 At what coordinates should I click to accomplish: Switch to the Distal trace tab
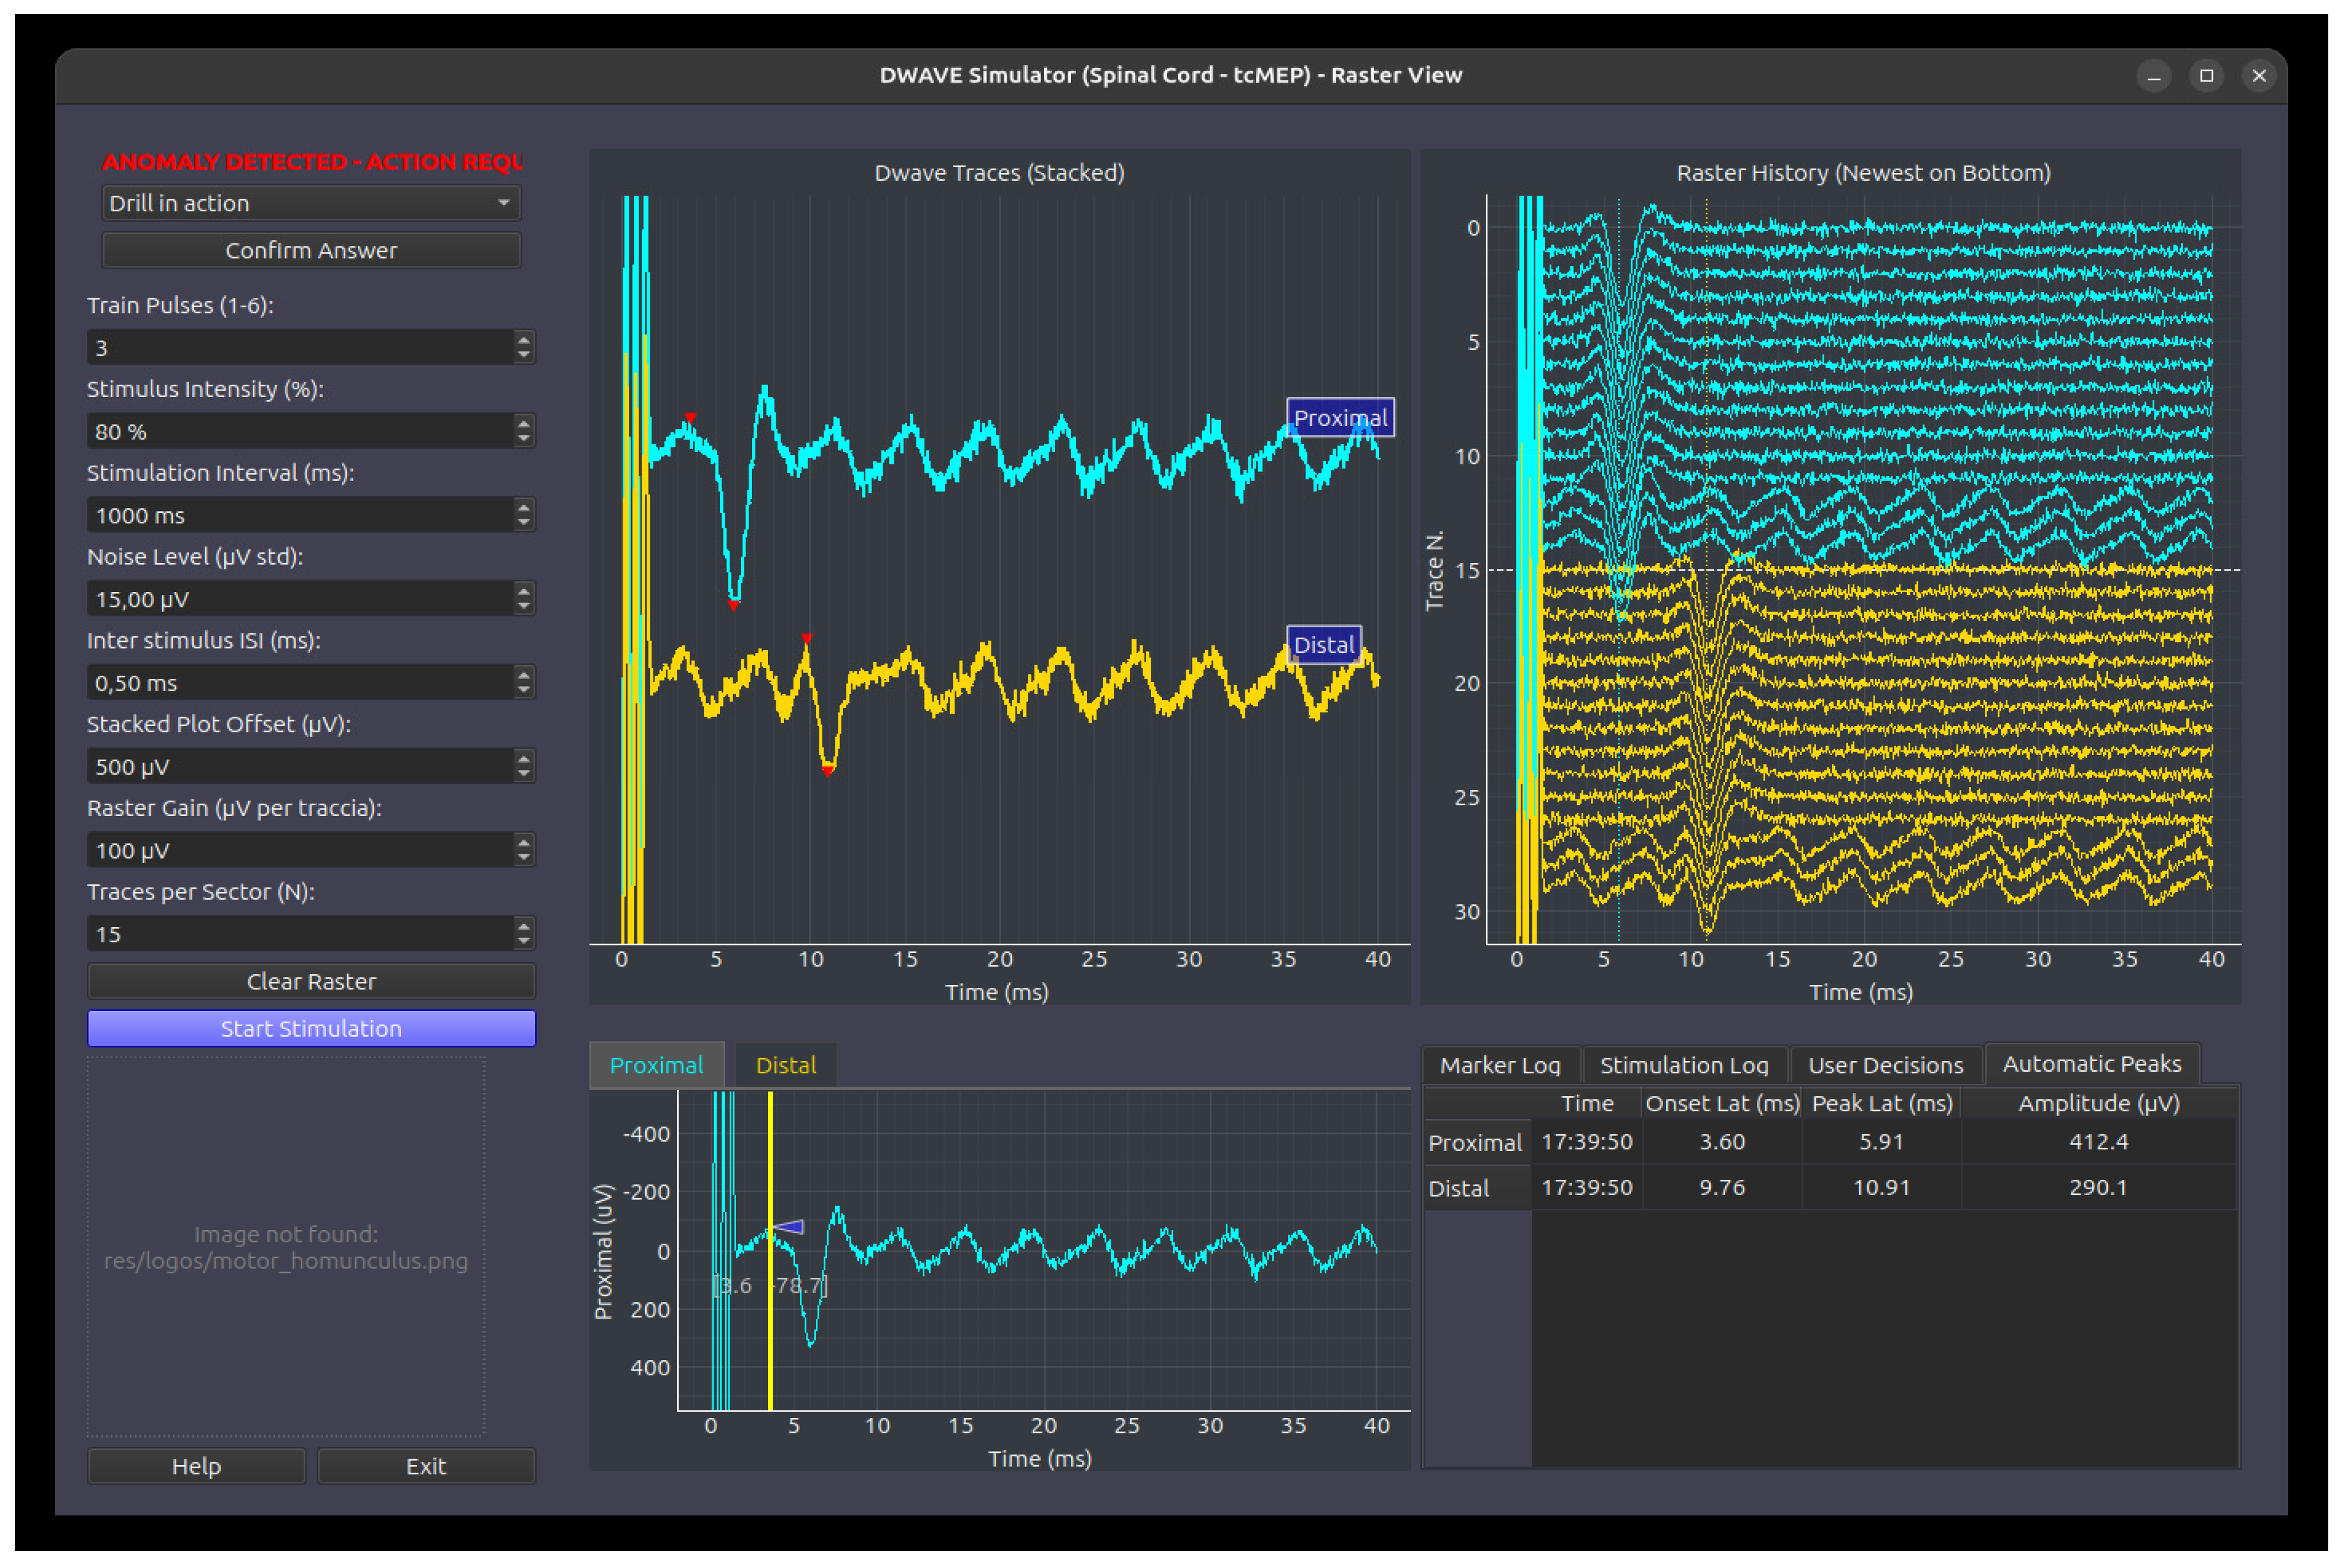(x=786, y=1065)
